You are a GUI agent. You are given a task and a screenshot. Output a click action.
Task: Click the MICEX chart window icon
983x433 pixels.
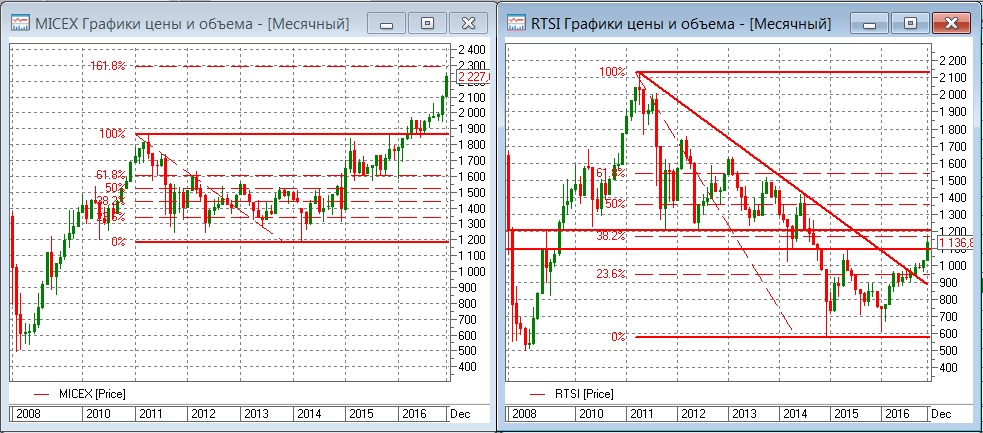[x=19, y=22]
